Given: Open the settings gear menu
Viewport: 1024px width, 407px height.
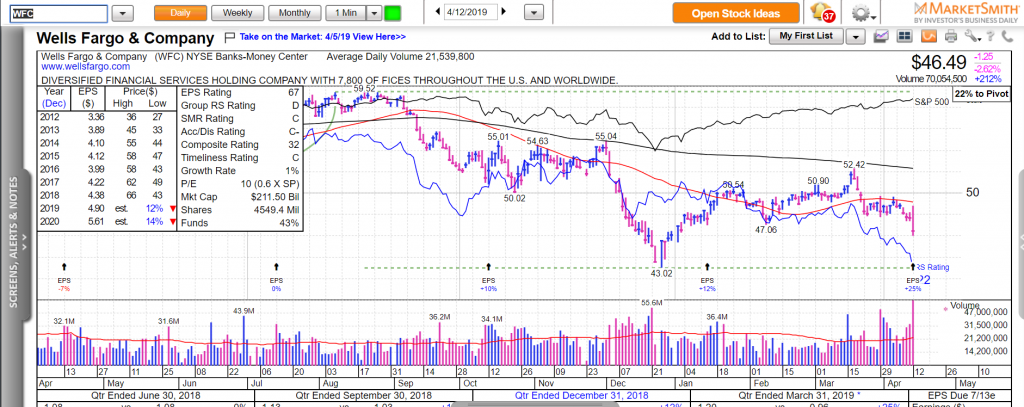Looking at the screenshot, I should [861, 13].
